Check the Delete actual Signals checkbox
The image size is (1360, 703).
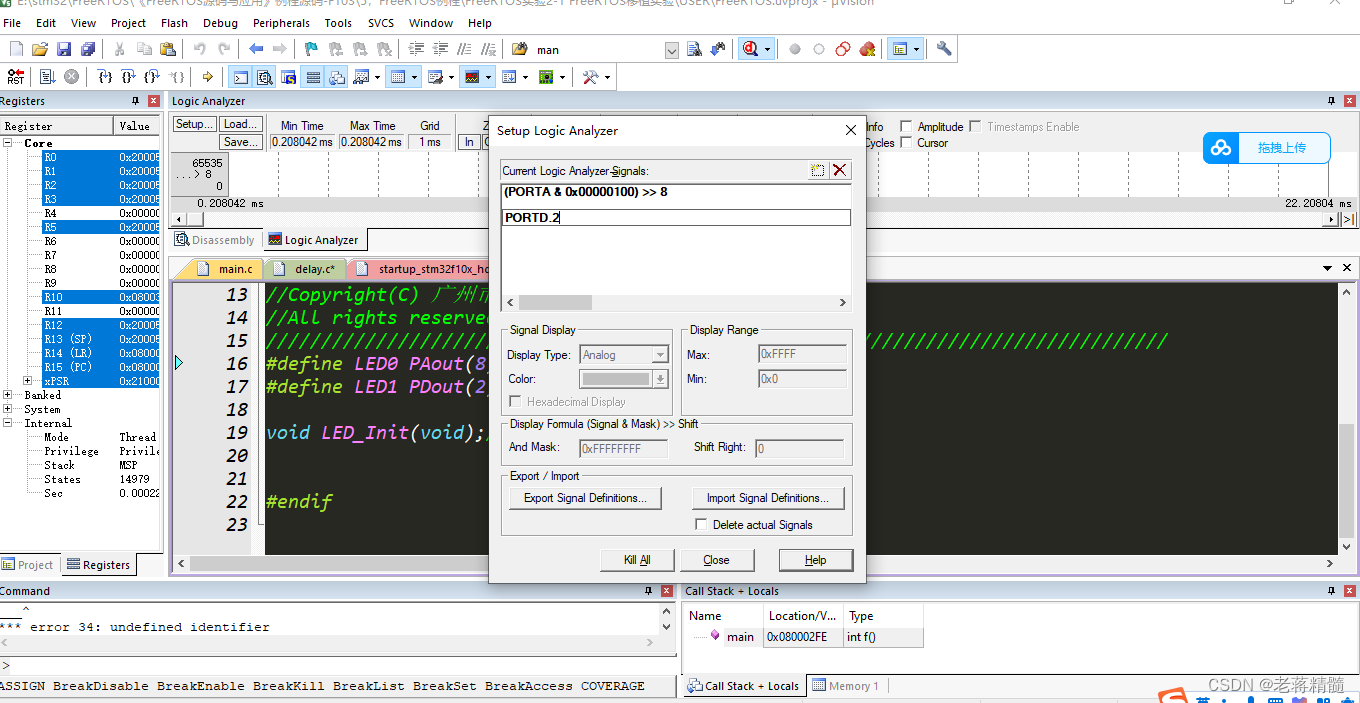[x=701, y=525]
